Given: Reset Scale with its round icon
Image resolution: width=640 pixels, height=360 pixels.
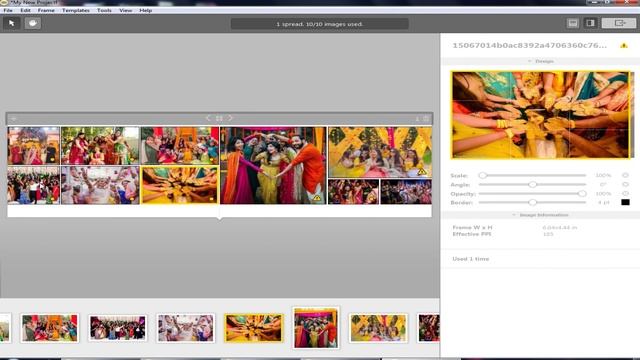Looking at the screenshot, I should pos(625,175).
